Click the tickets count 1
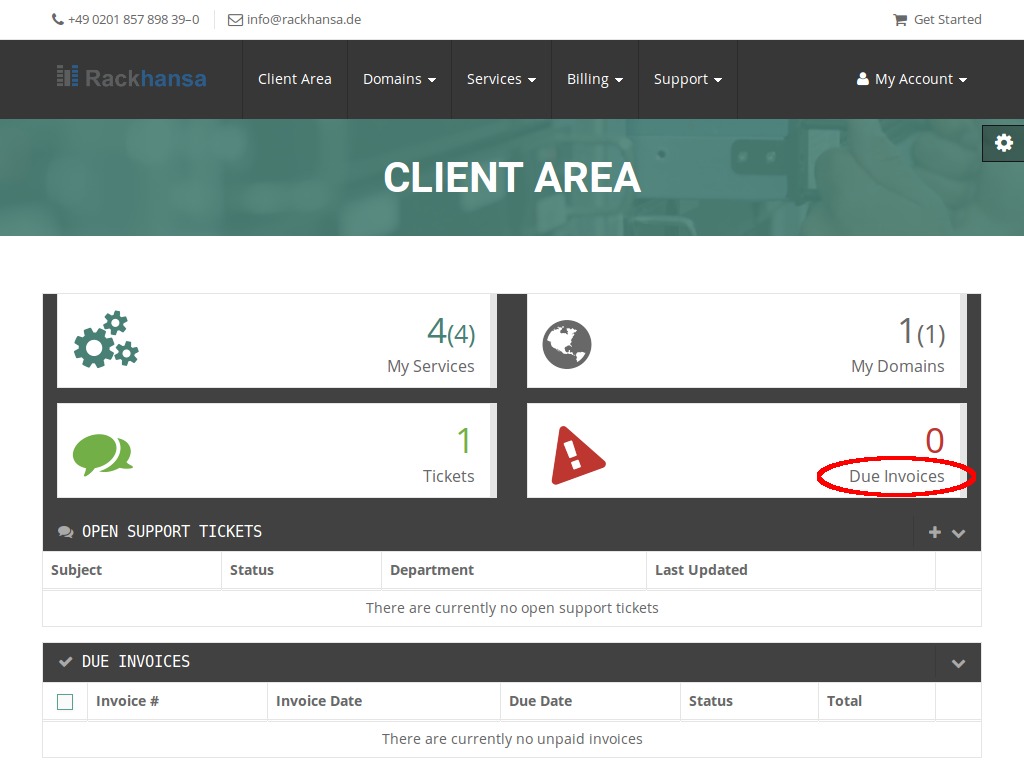The width and height of the screenshot is (1024, 768). pos(464,441)
